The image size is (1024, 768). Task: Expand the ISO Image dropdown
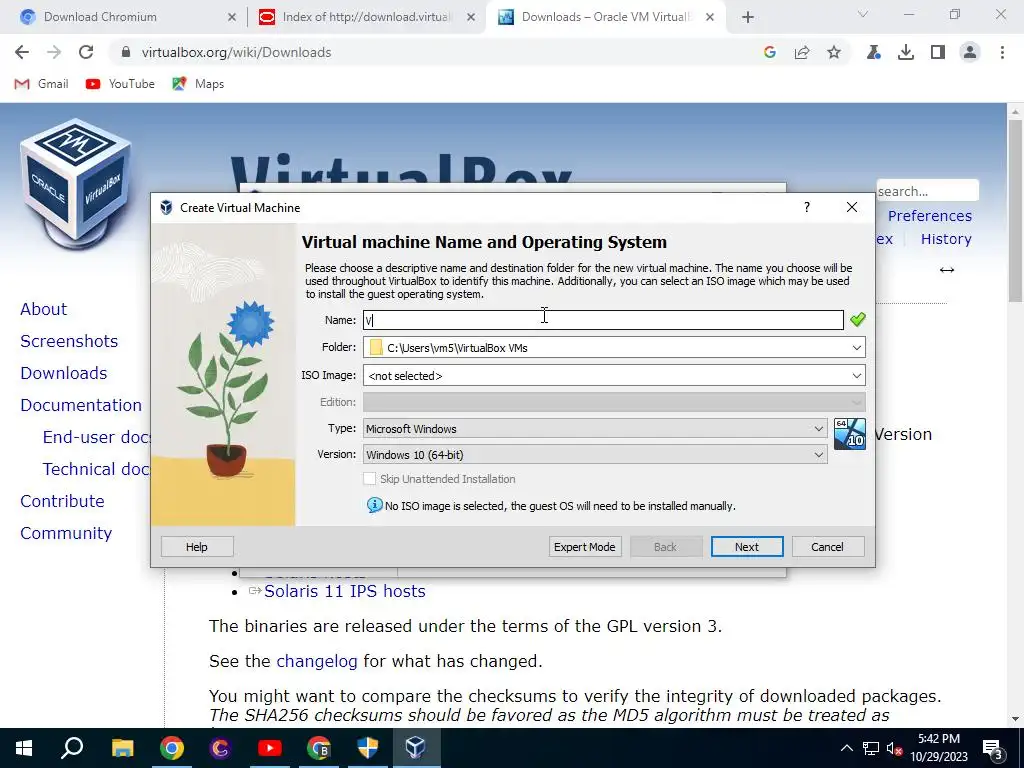tap(856, 376)
